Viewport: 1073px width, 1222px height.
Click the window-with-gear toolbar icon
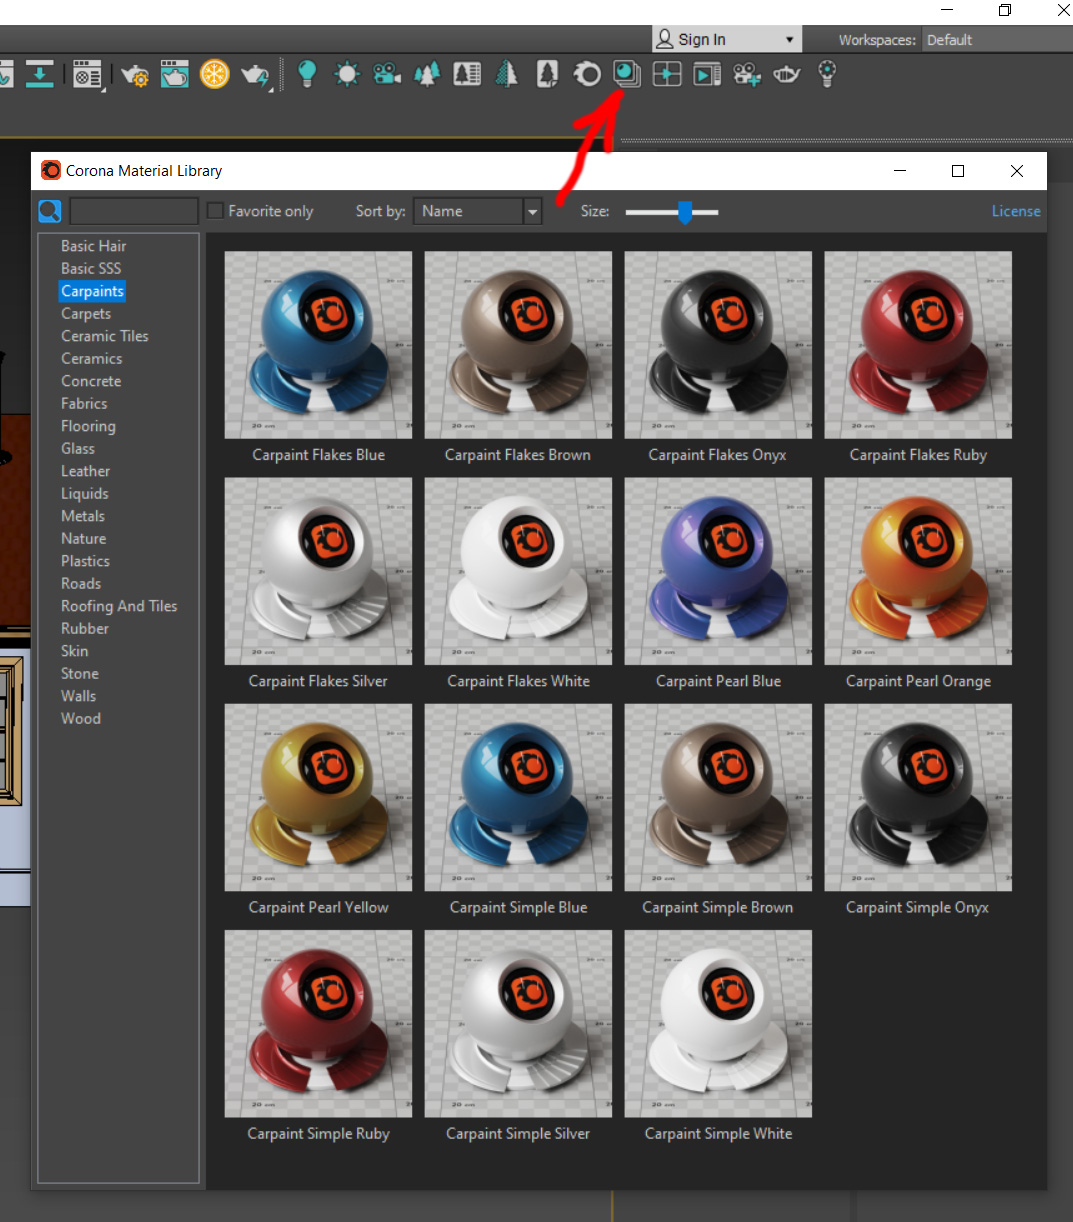pos(88,75)
